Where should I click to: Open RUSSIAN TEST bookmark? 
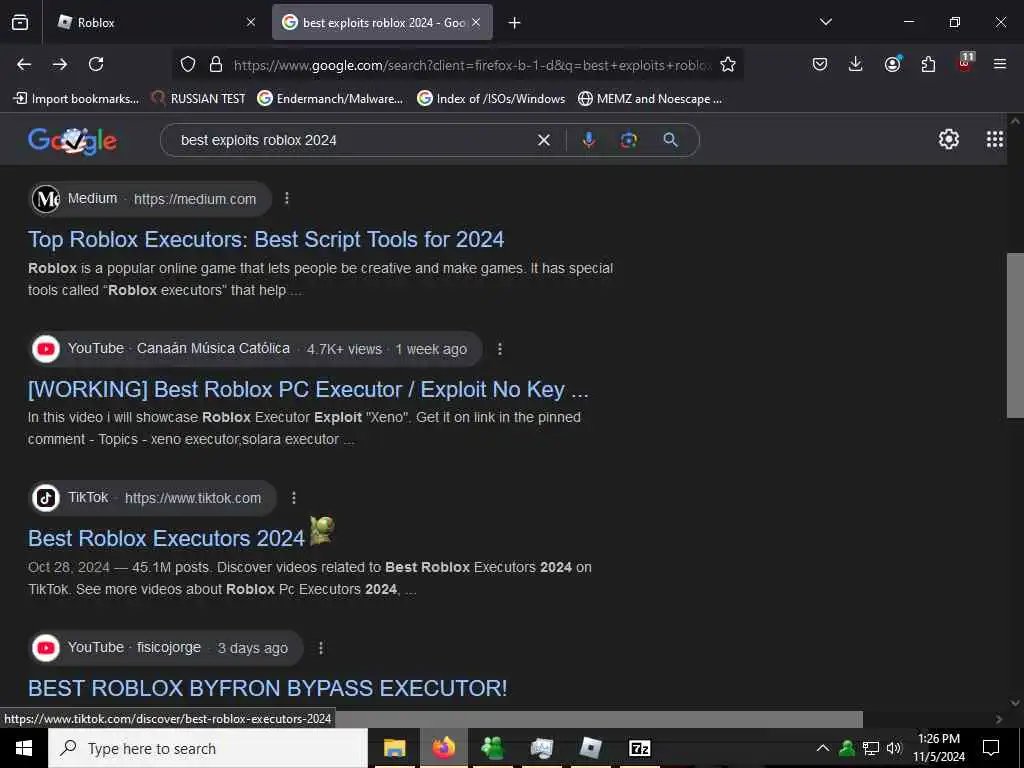[199, 99]
